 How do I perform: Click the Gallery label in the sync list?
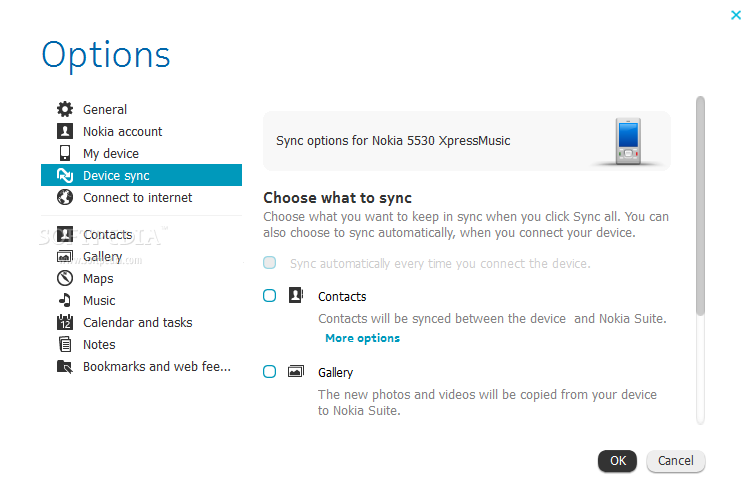click(x=335, y=373)
